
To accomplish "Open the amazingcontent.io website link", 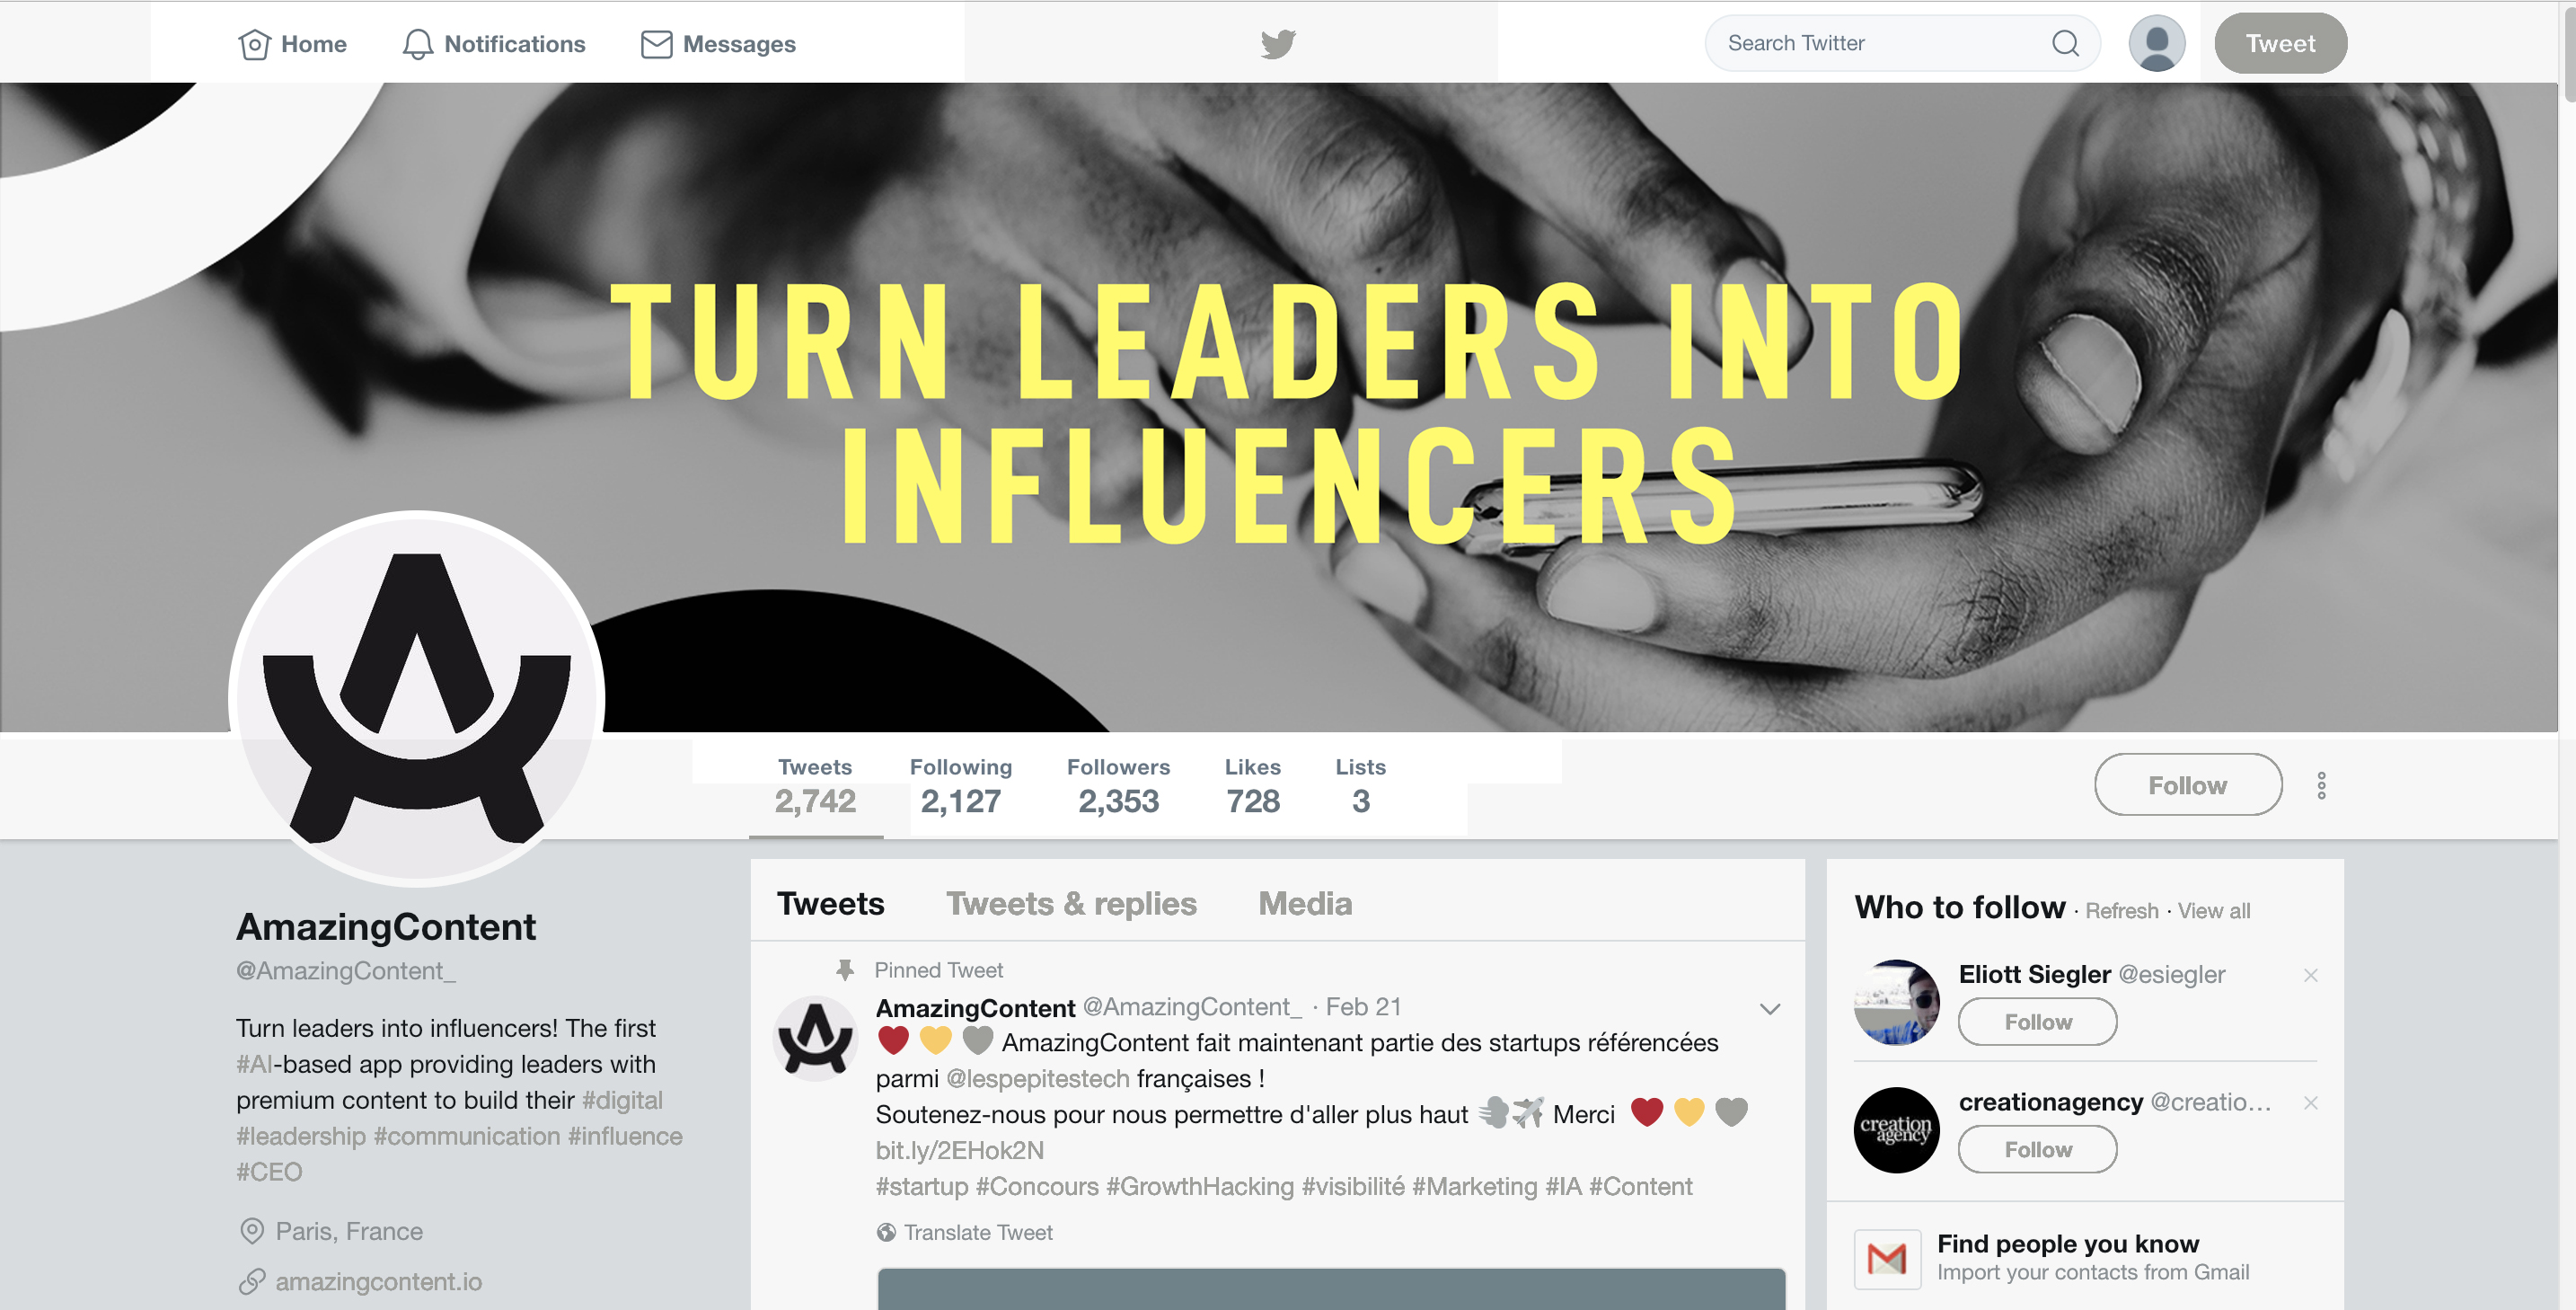I will coord(378,1281).
